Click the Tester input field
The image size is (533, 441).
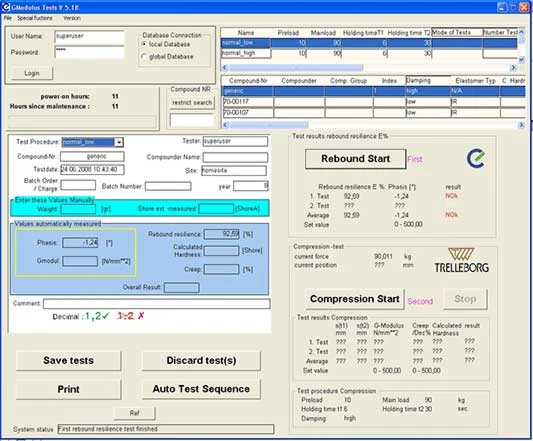pos(235,141)
